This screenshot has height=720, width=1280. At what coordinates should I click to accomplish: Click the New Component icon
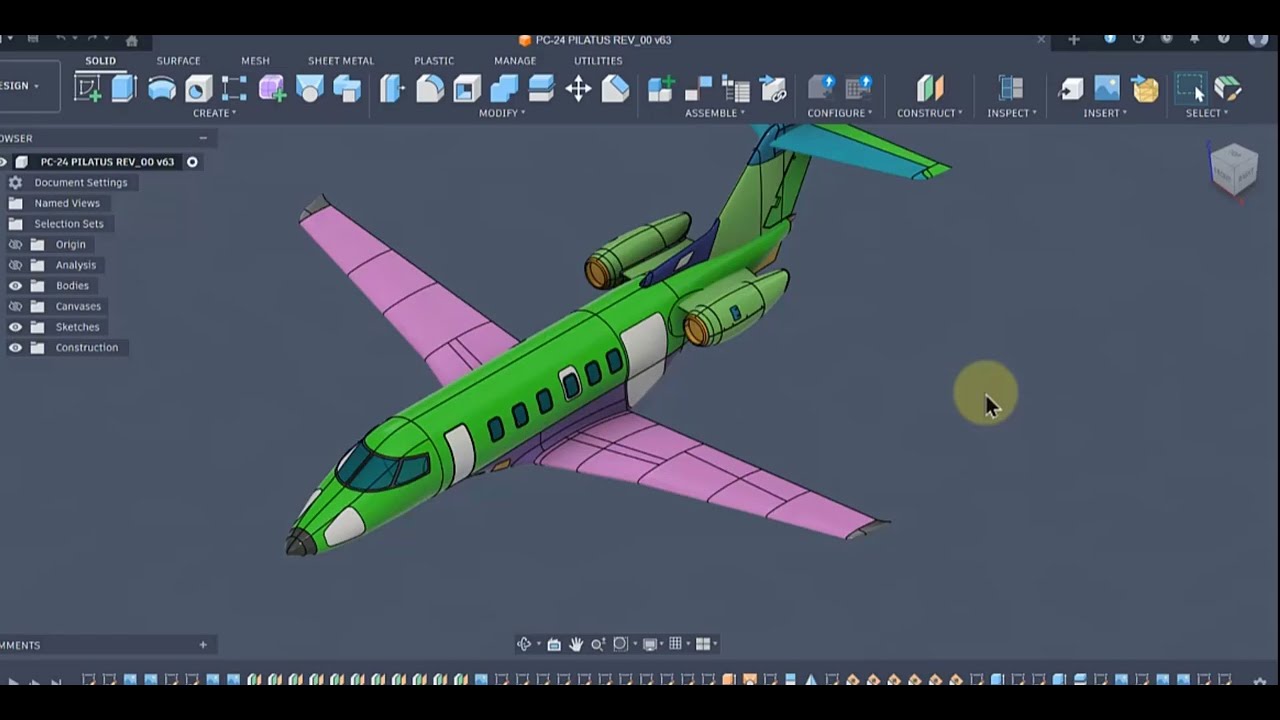pyautogui.click(x=661, y=89)
